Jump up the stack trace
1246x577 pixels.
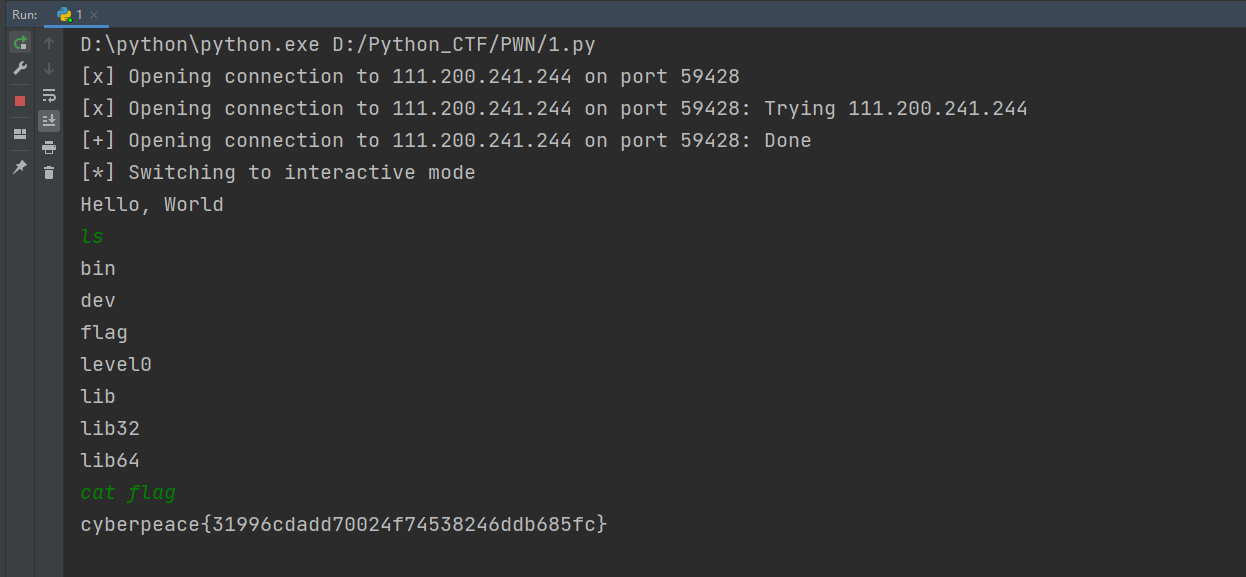coord(48,42)
